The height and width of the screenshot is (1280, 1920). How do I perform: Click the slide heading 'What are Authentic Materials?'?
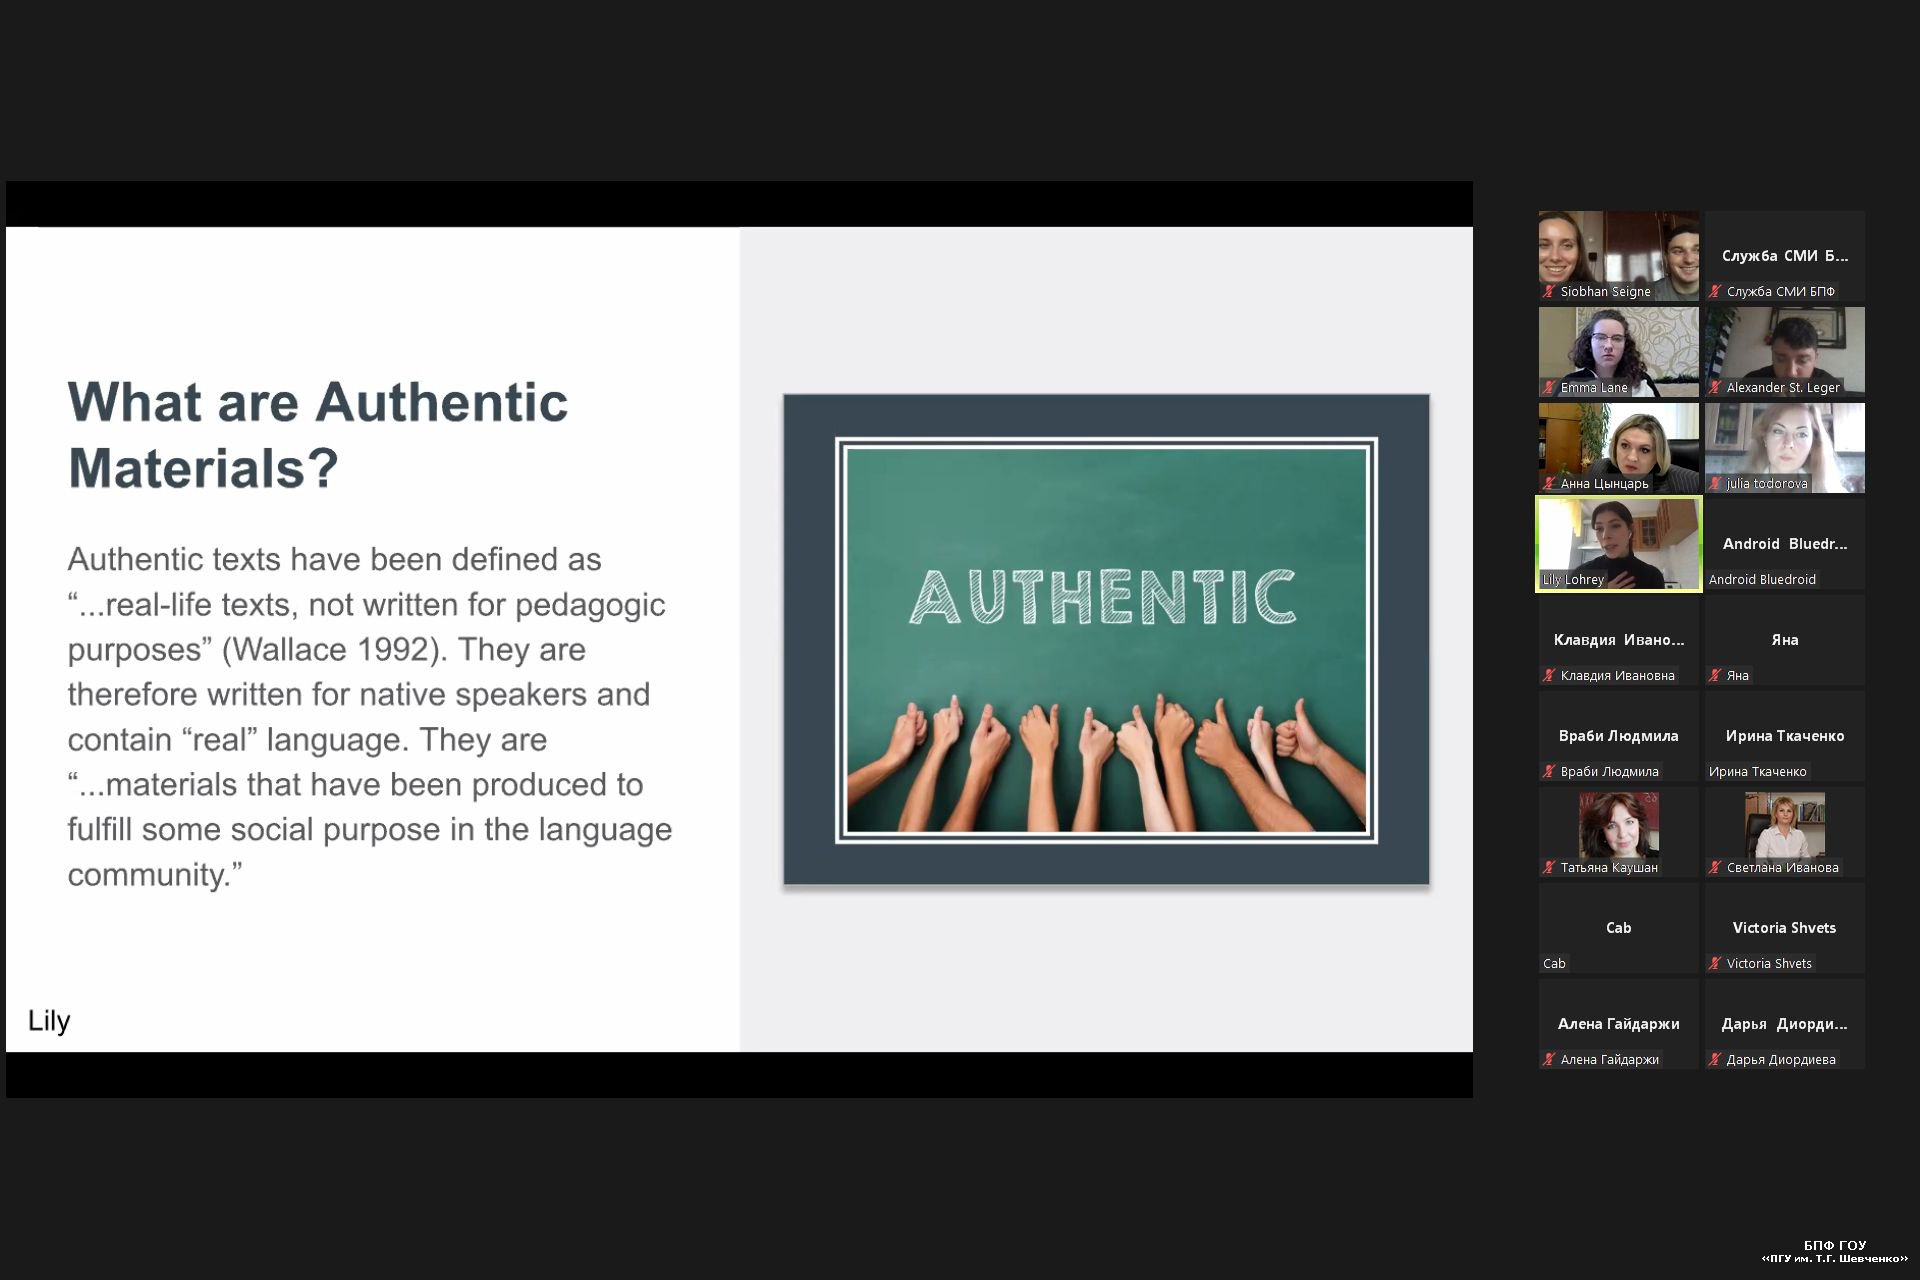point(318,435)
